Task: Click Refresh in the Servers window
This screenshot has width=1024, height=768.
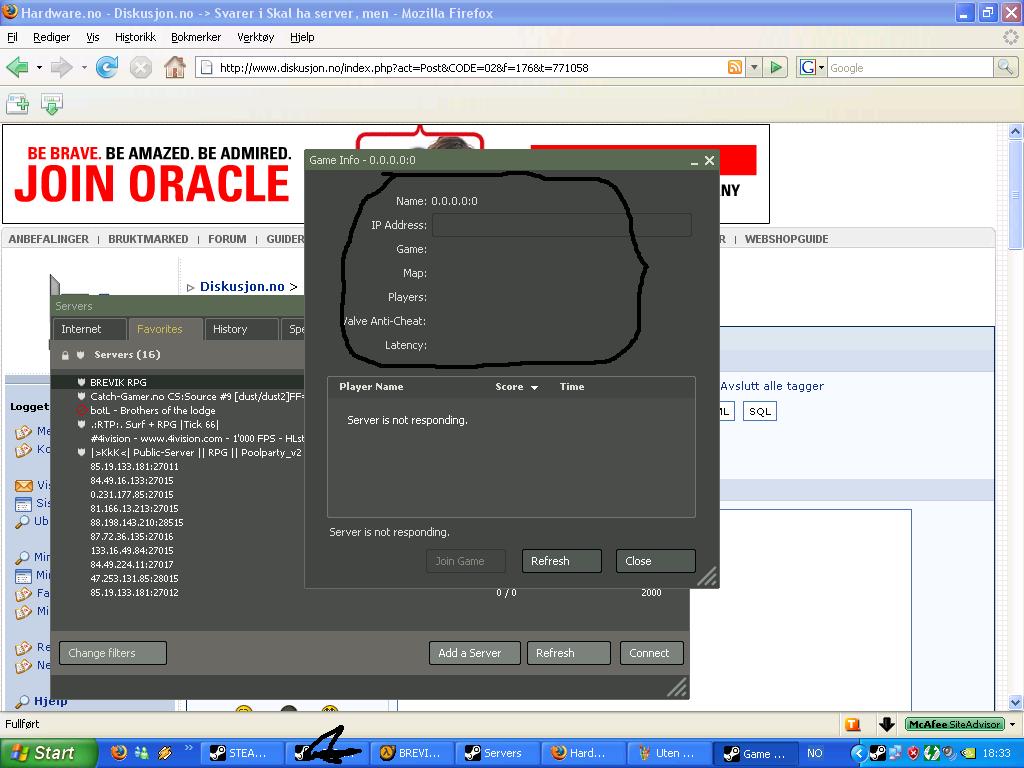Action: tap(569, 653)
